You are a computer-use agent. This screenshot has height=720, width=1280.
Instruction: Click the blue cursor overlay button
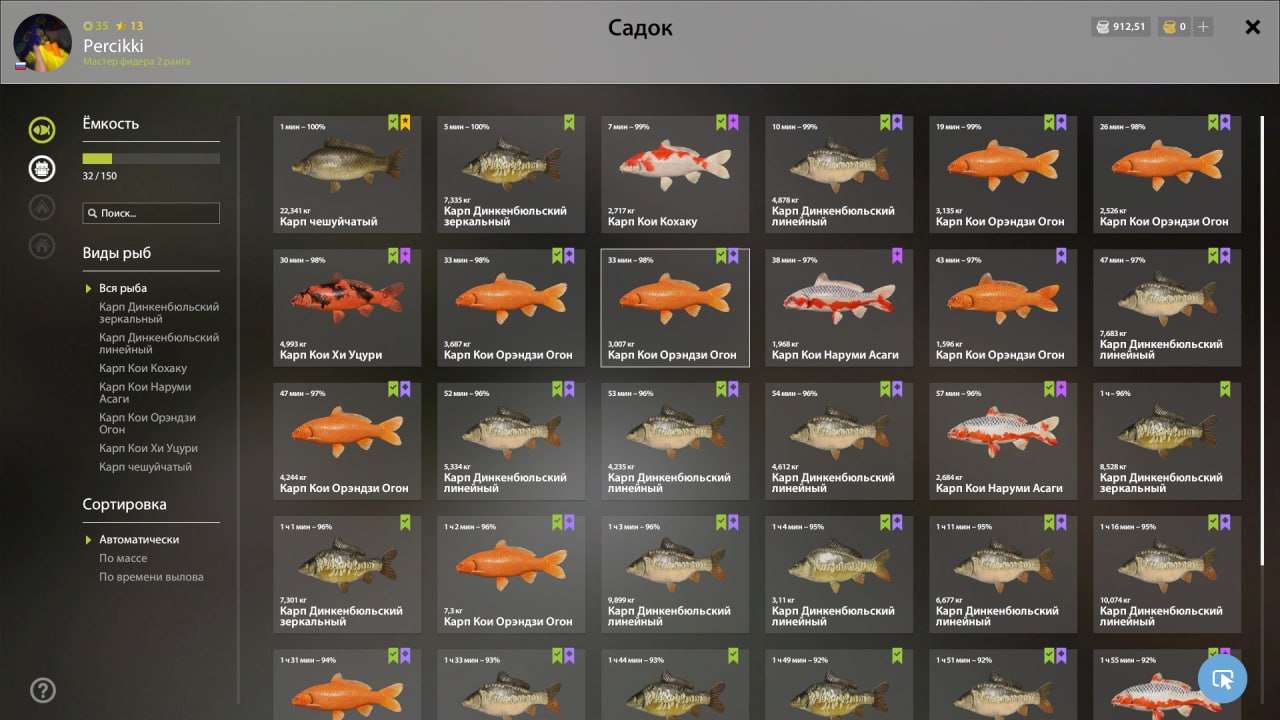pos(1222,679)
